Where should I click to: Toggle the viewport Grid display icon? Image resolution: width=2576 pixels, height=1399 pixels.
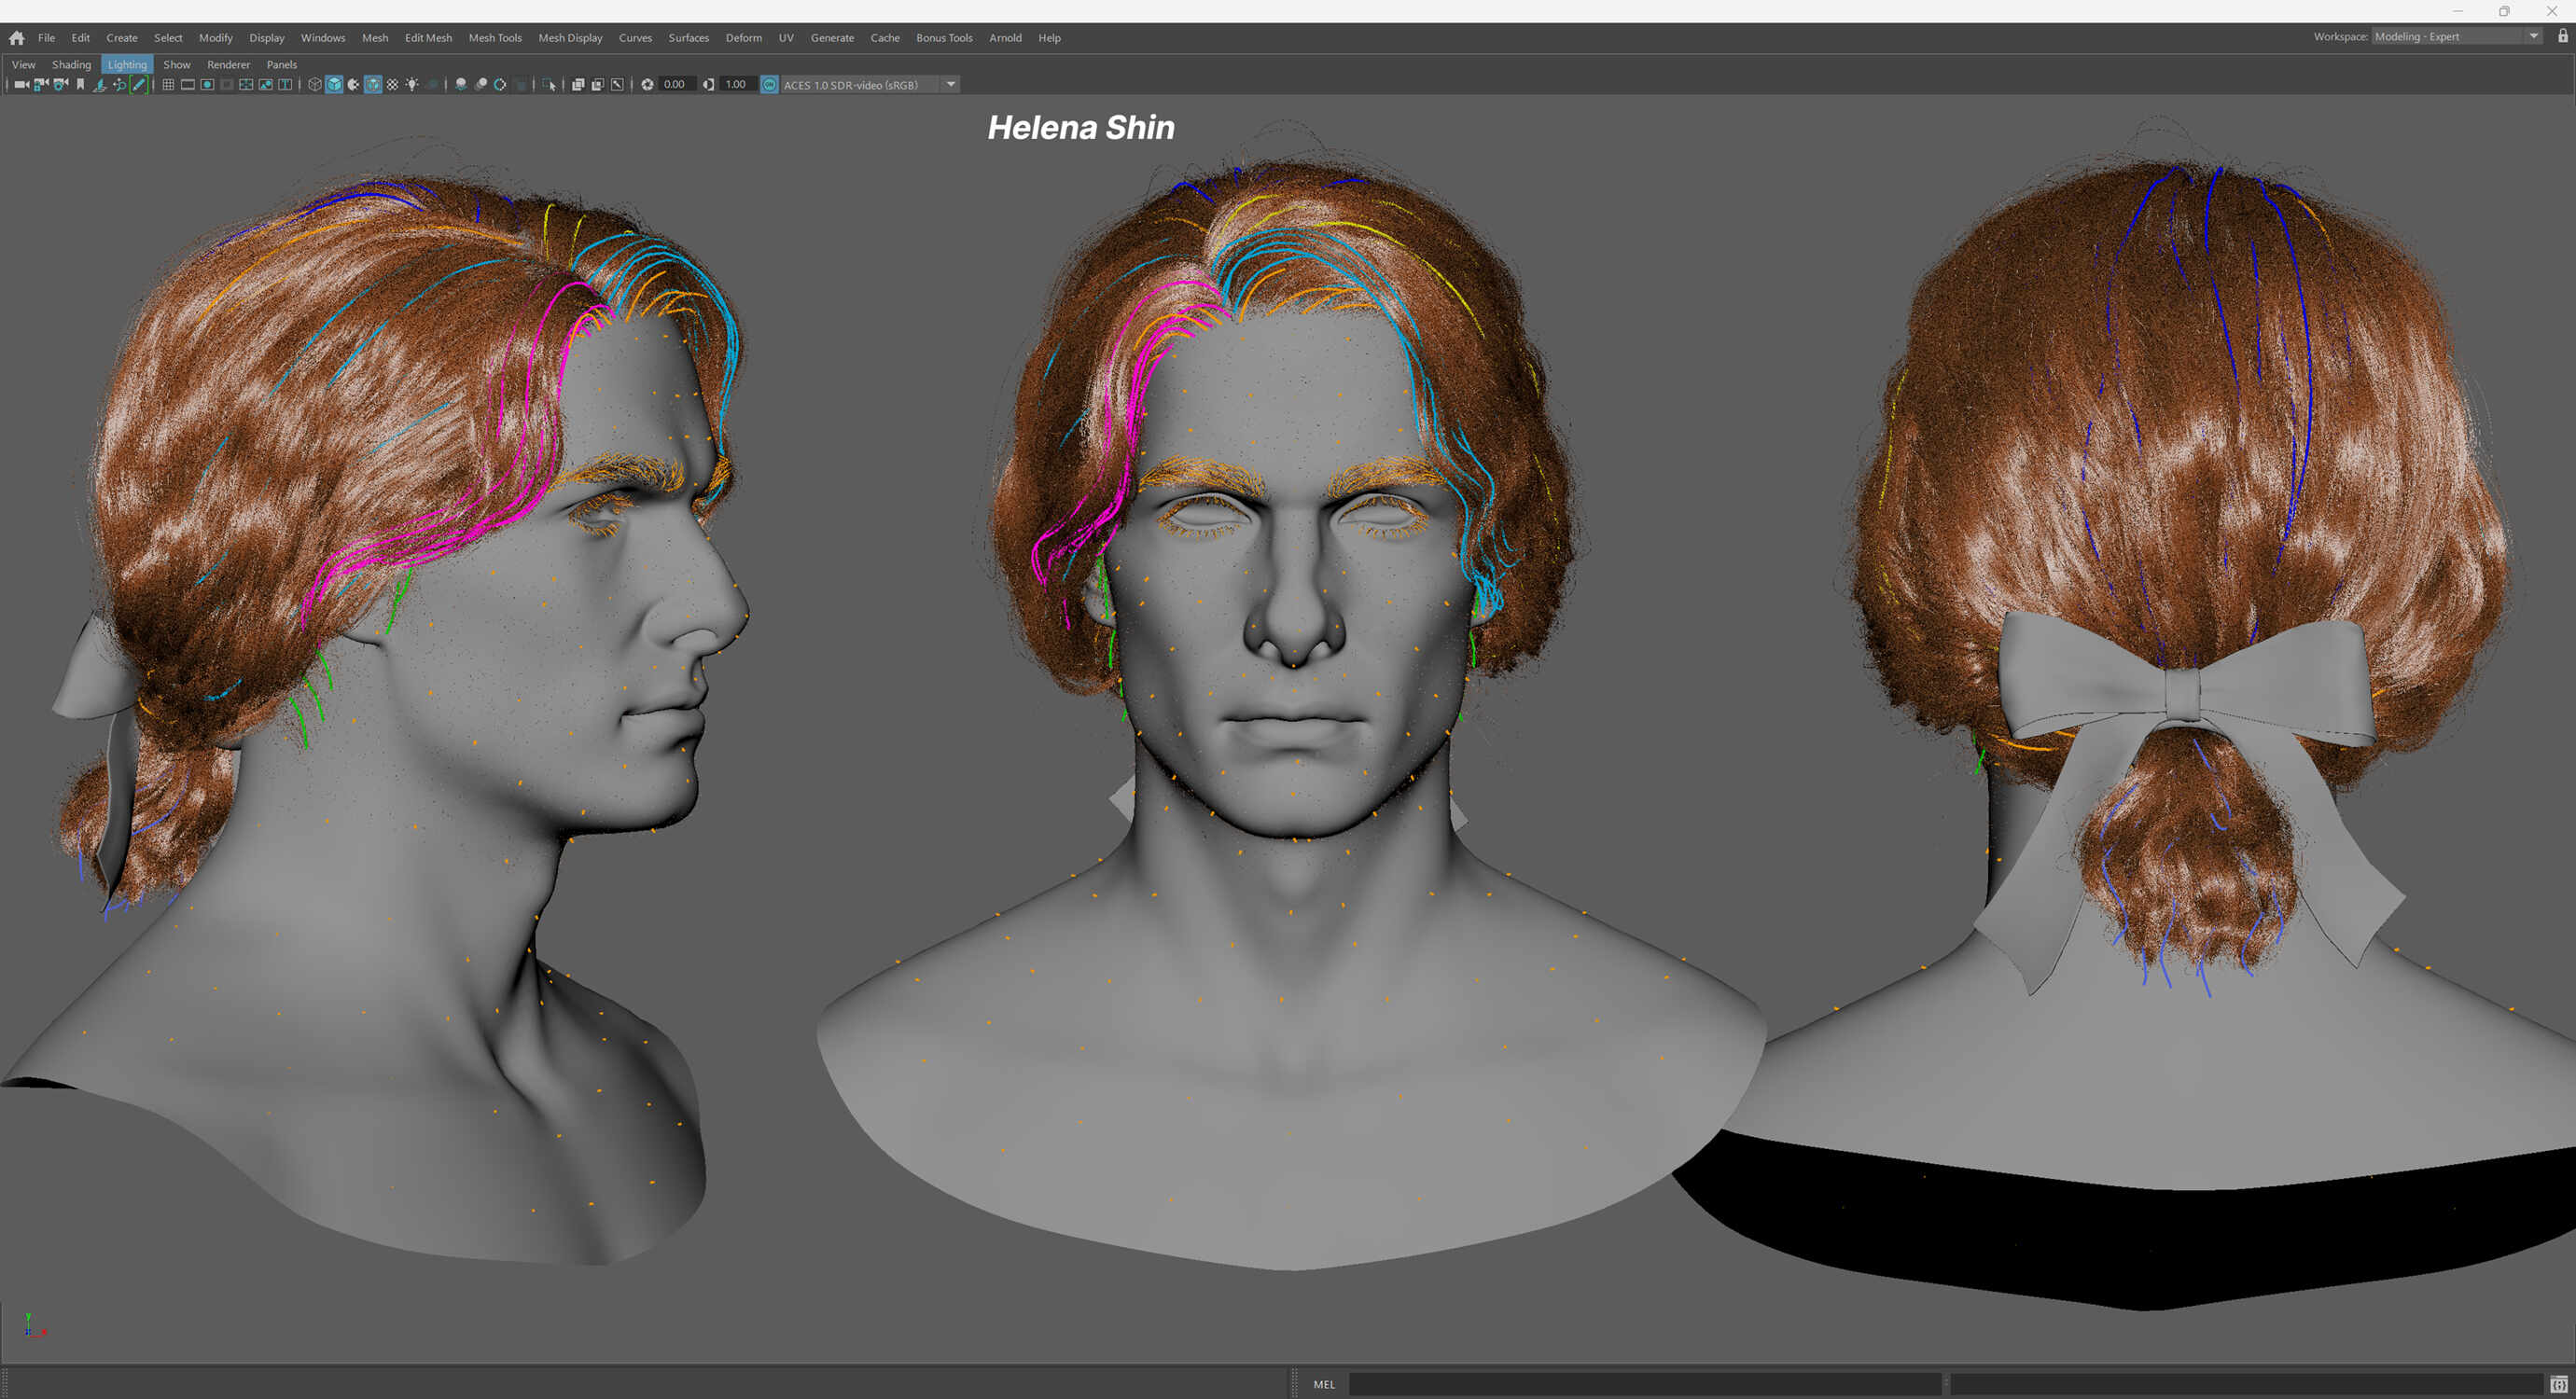point(168,85)
